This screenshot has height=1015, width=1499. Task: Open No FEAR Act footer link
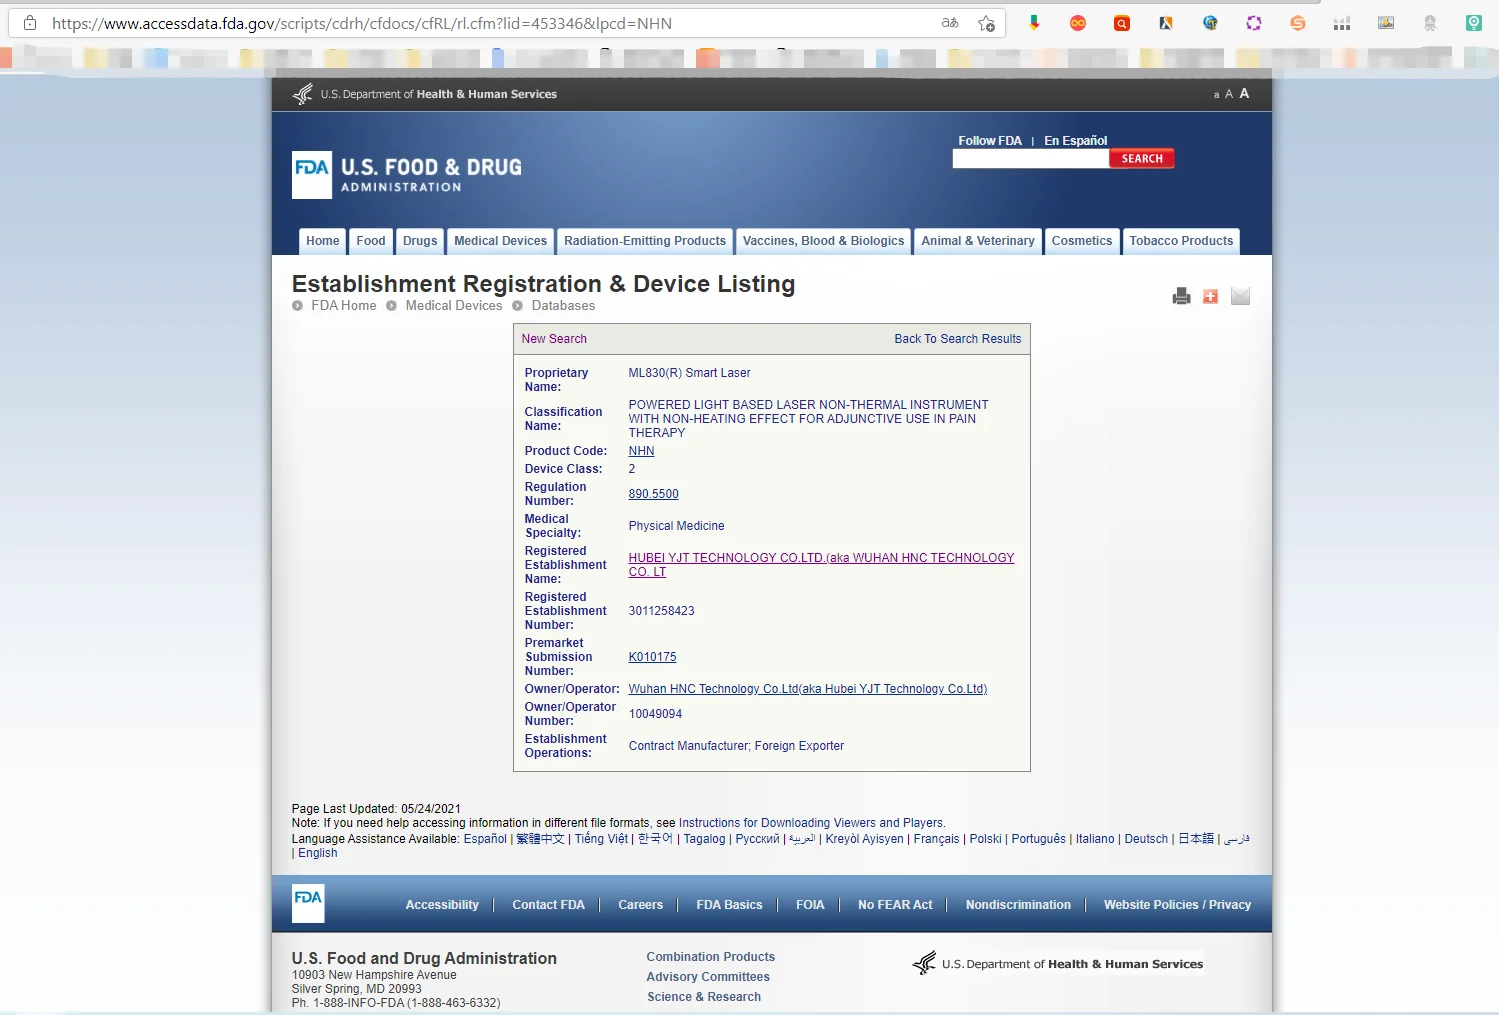895,905
